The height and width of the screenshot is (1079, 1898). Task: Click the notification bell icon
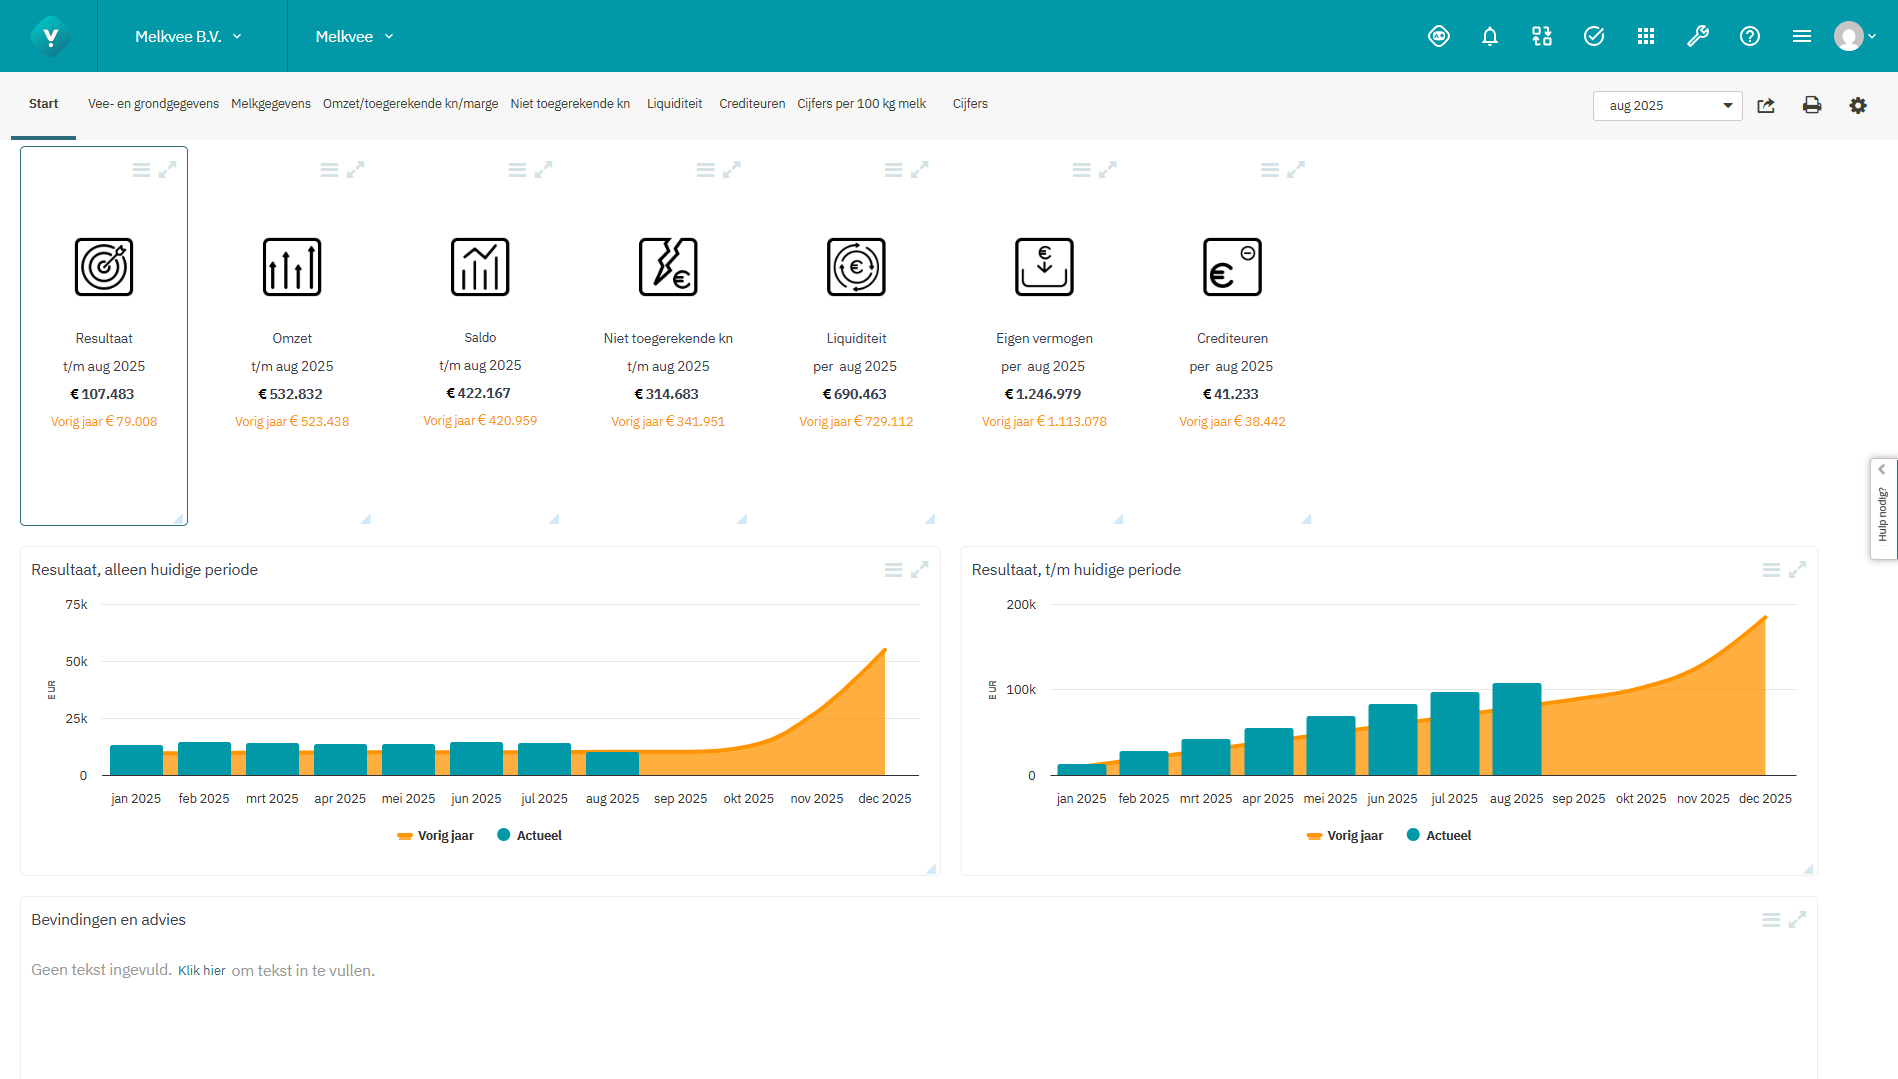click(x=1489, y=37)
